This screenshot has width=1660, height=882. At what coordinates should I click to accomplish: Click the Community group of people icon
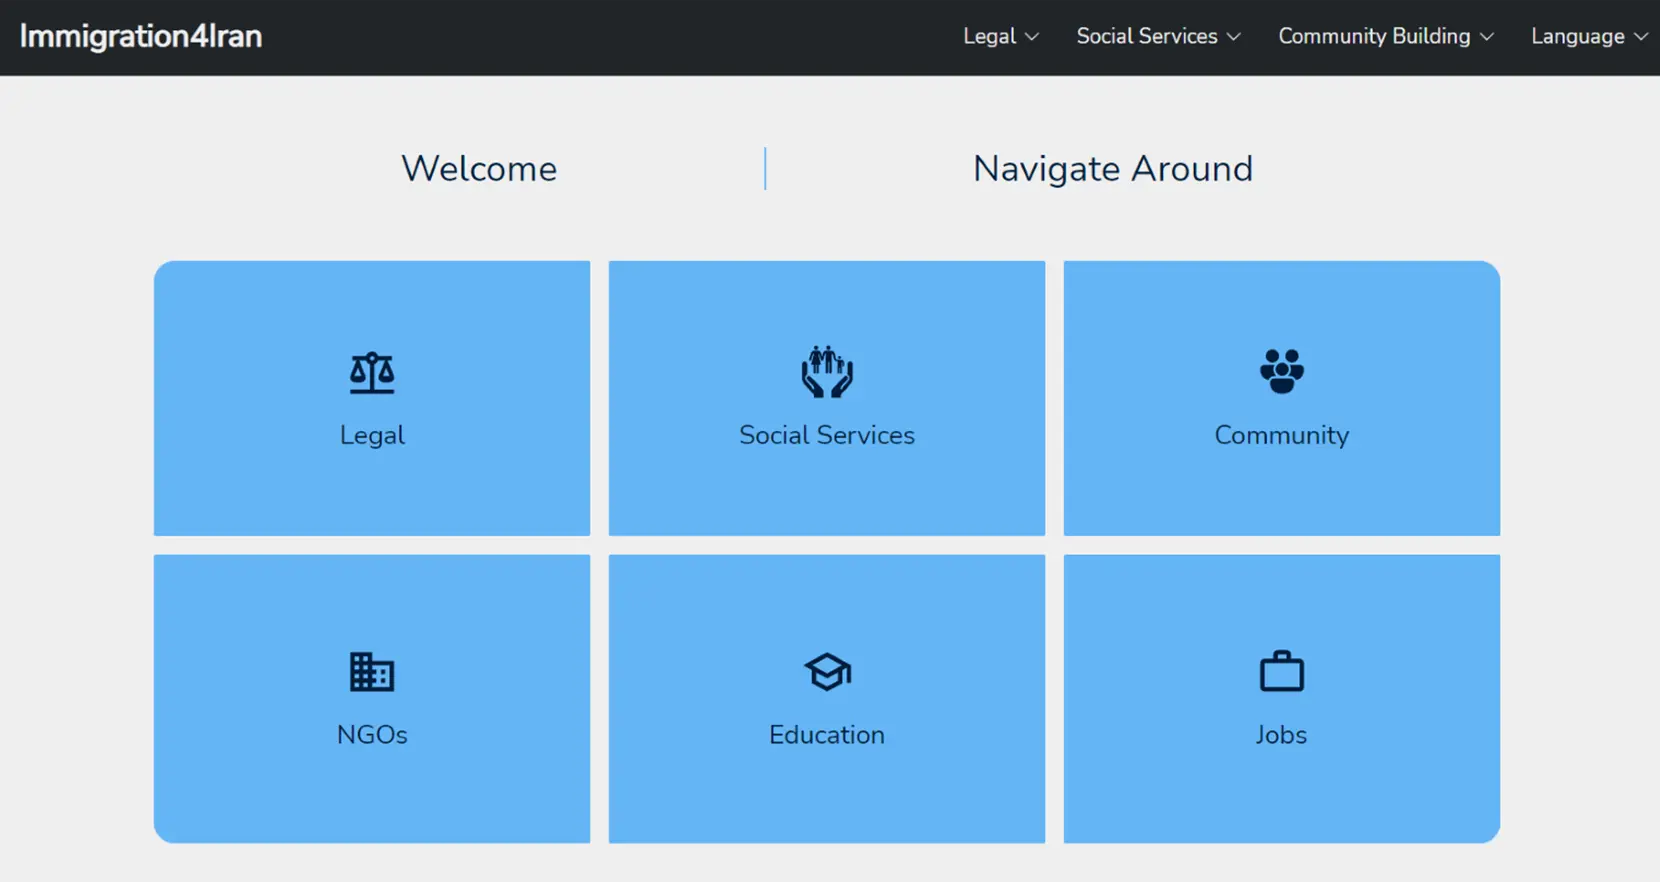point(1281,371)
